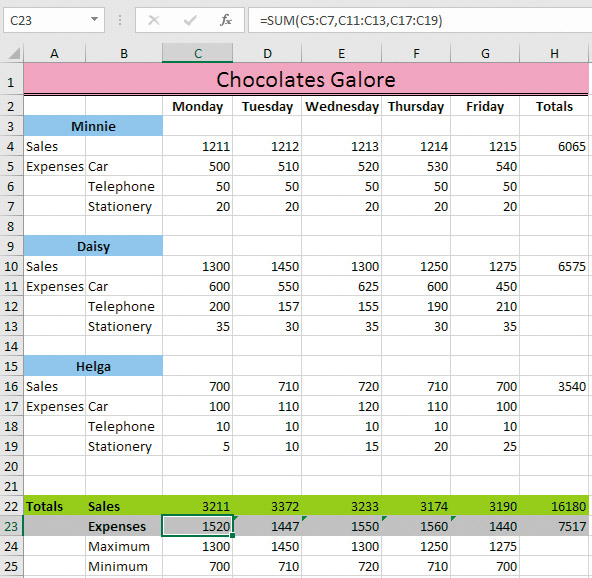Click the Totals heading in column H
This screenshot has width=592, height=578.
point(554,106)
